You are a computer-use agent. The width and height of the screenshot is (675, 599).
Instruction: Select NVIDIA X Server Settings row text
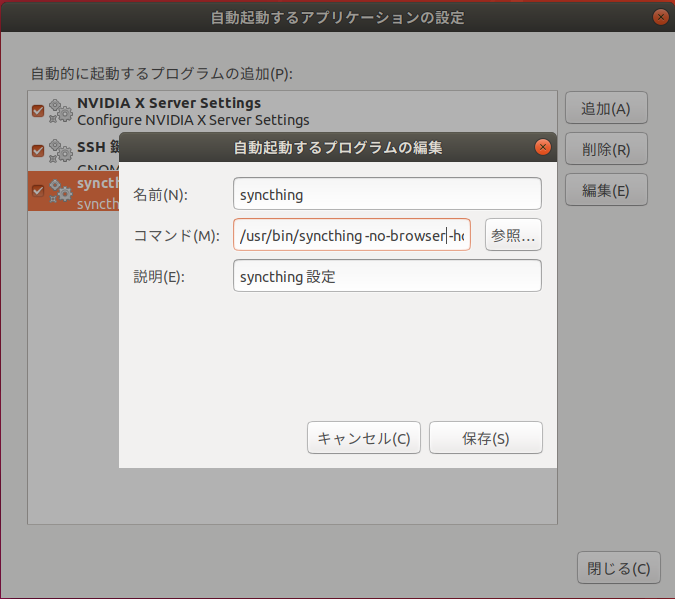pyautogui.click(x=169, y=103)
